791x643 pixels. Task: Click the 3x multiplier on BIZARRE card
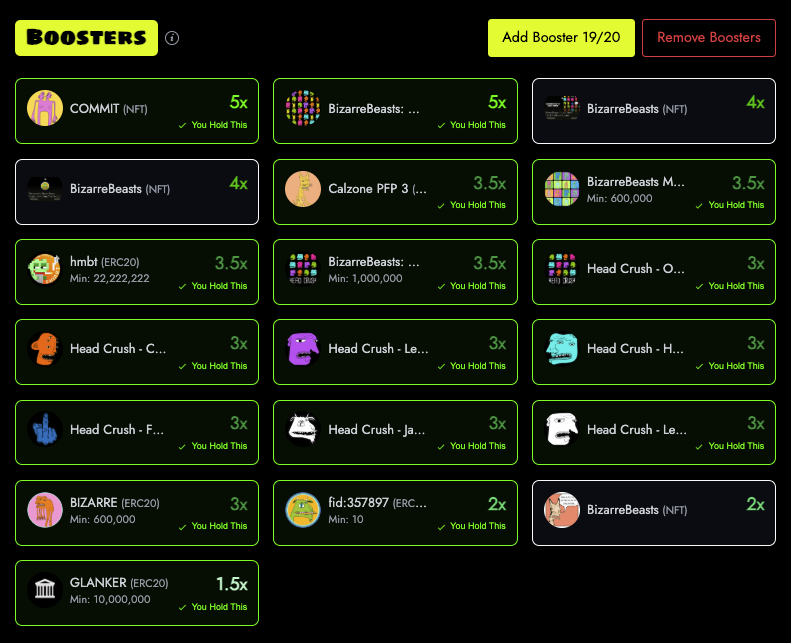pos(239,504)
